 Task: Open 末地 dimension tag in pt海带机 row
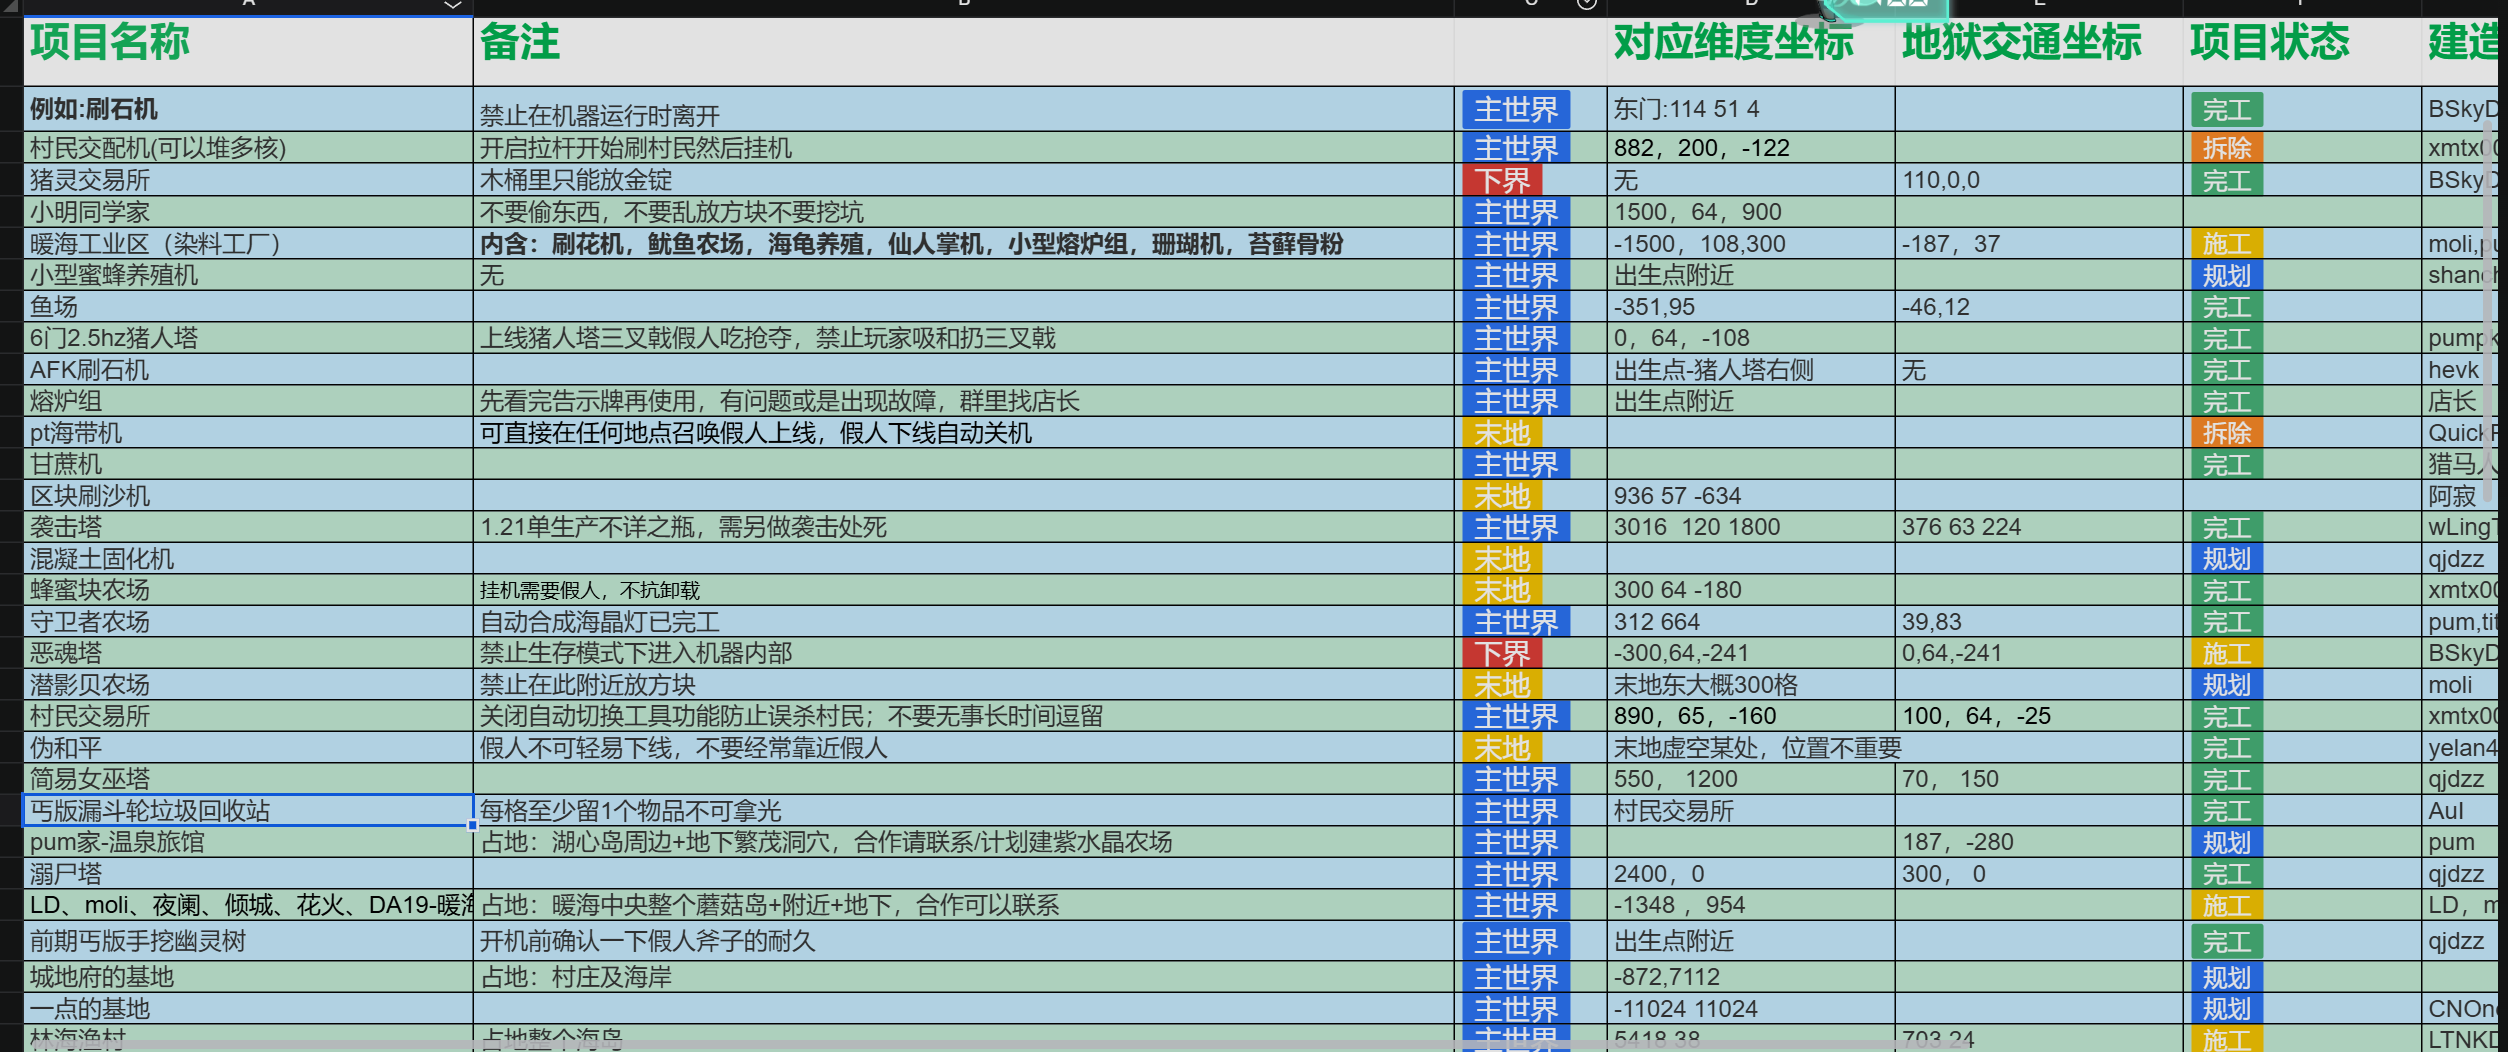1502,433
